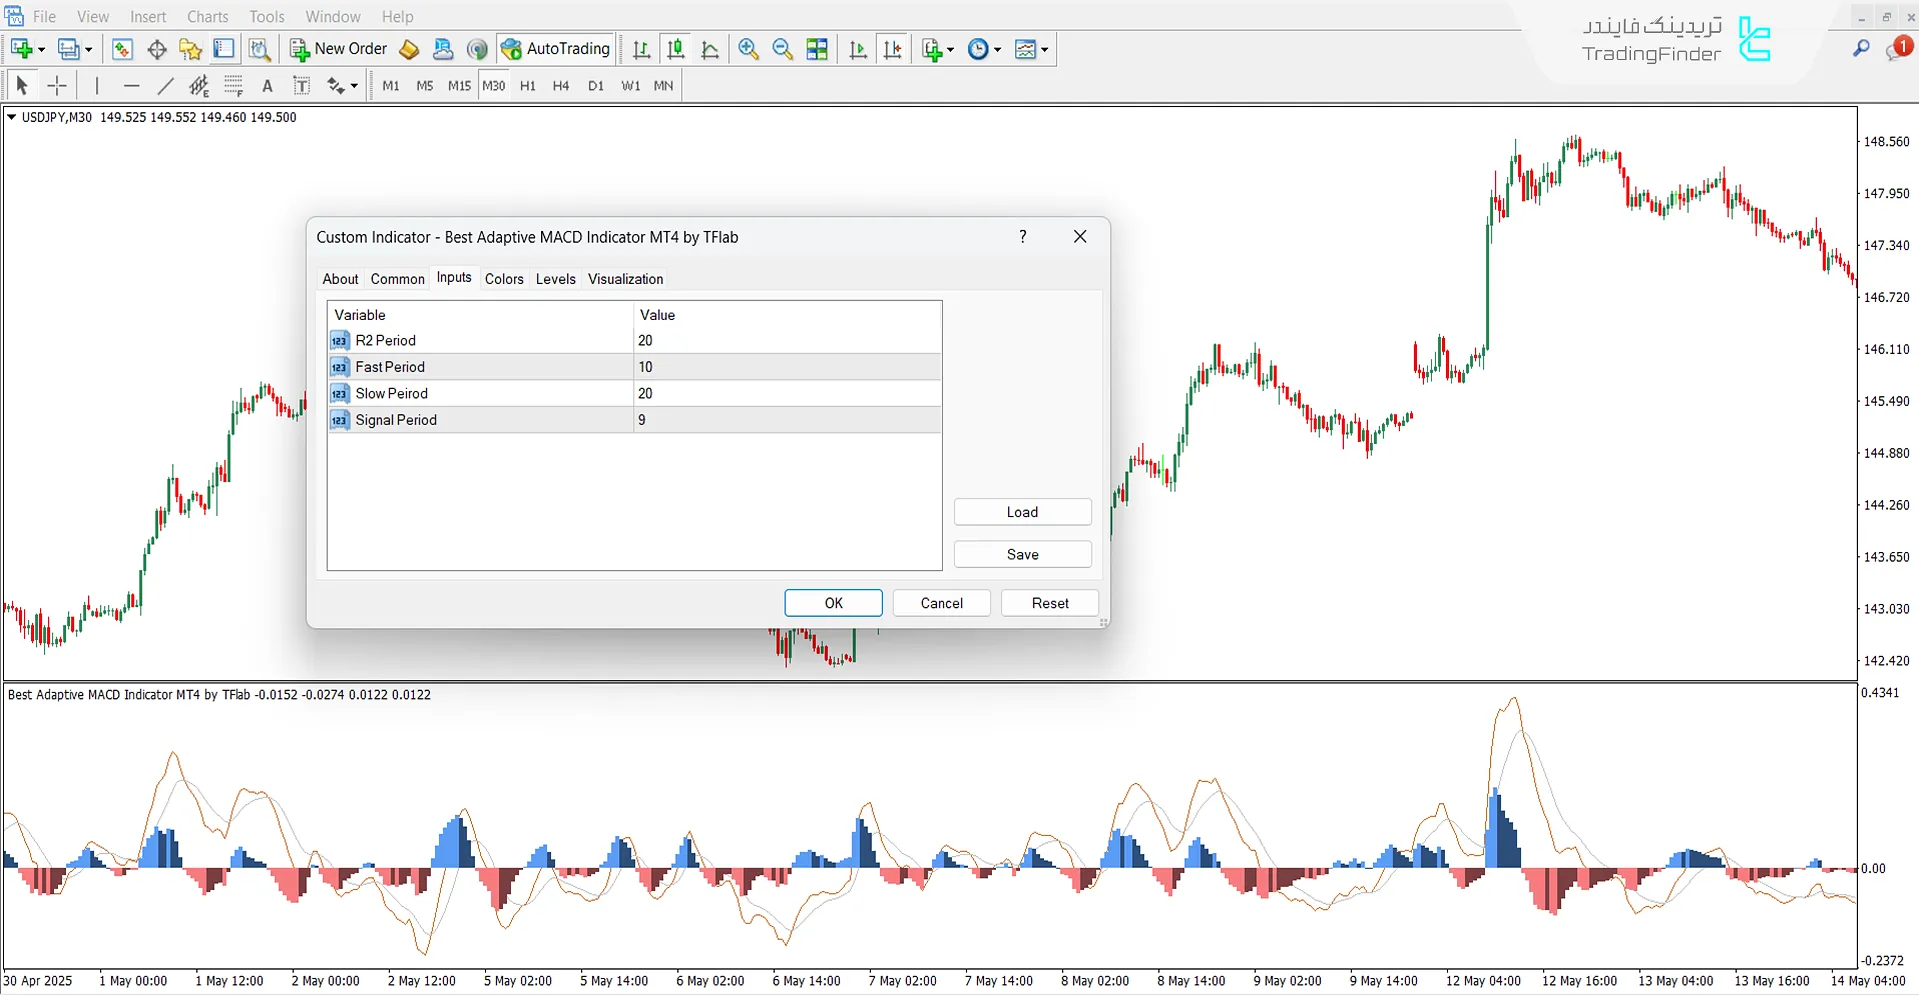Viewport: 1919px width, 996px height.
Task: Click the Fast Period value field
Action: point(787,366)
